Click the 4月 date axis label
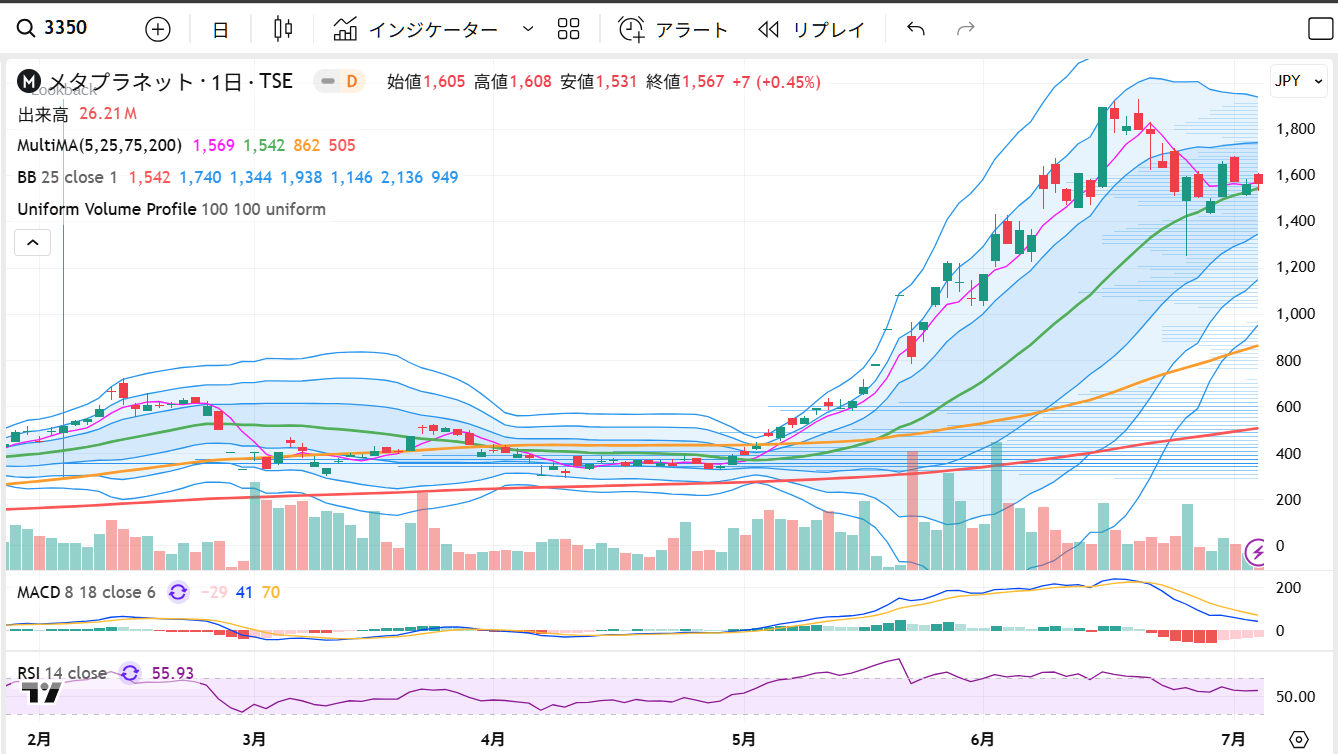 click(x=493, y=740)
